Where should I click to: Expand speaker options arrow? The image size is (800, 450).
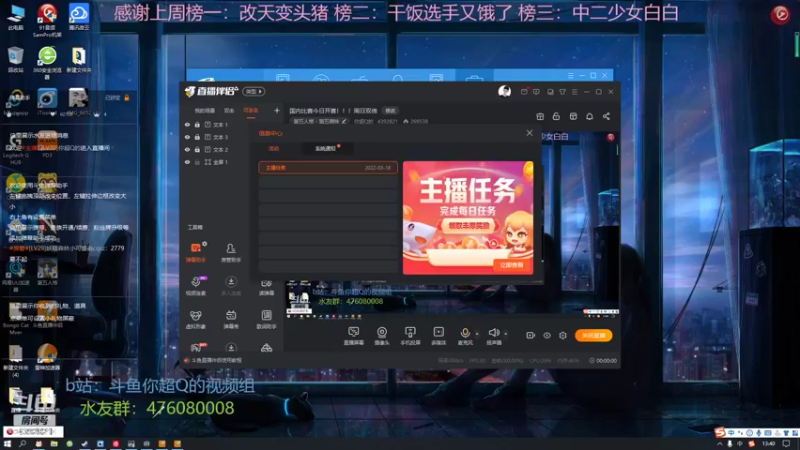tap(506, 334)
